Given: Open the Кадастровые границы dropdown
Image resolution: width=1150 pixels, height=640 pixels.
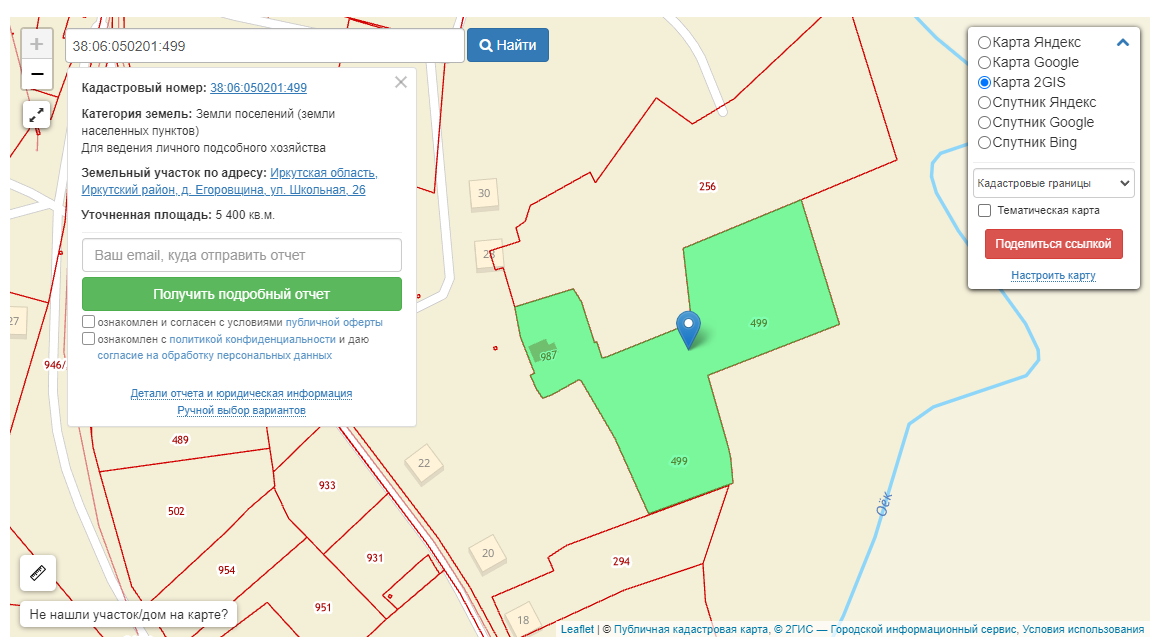Looking at the screenshot, I should point(1053,183).
